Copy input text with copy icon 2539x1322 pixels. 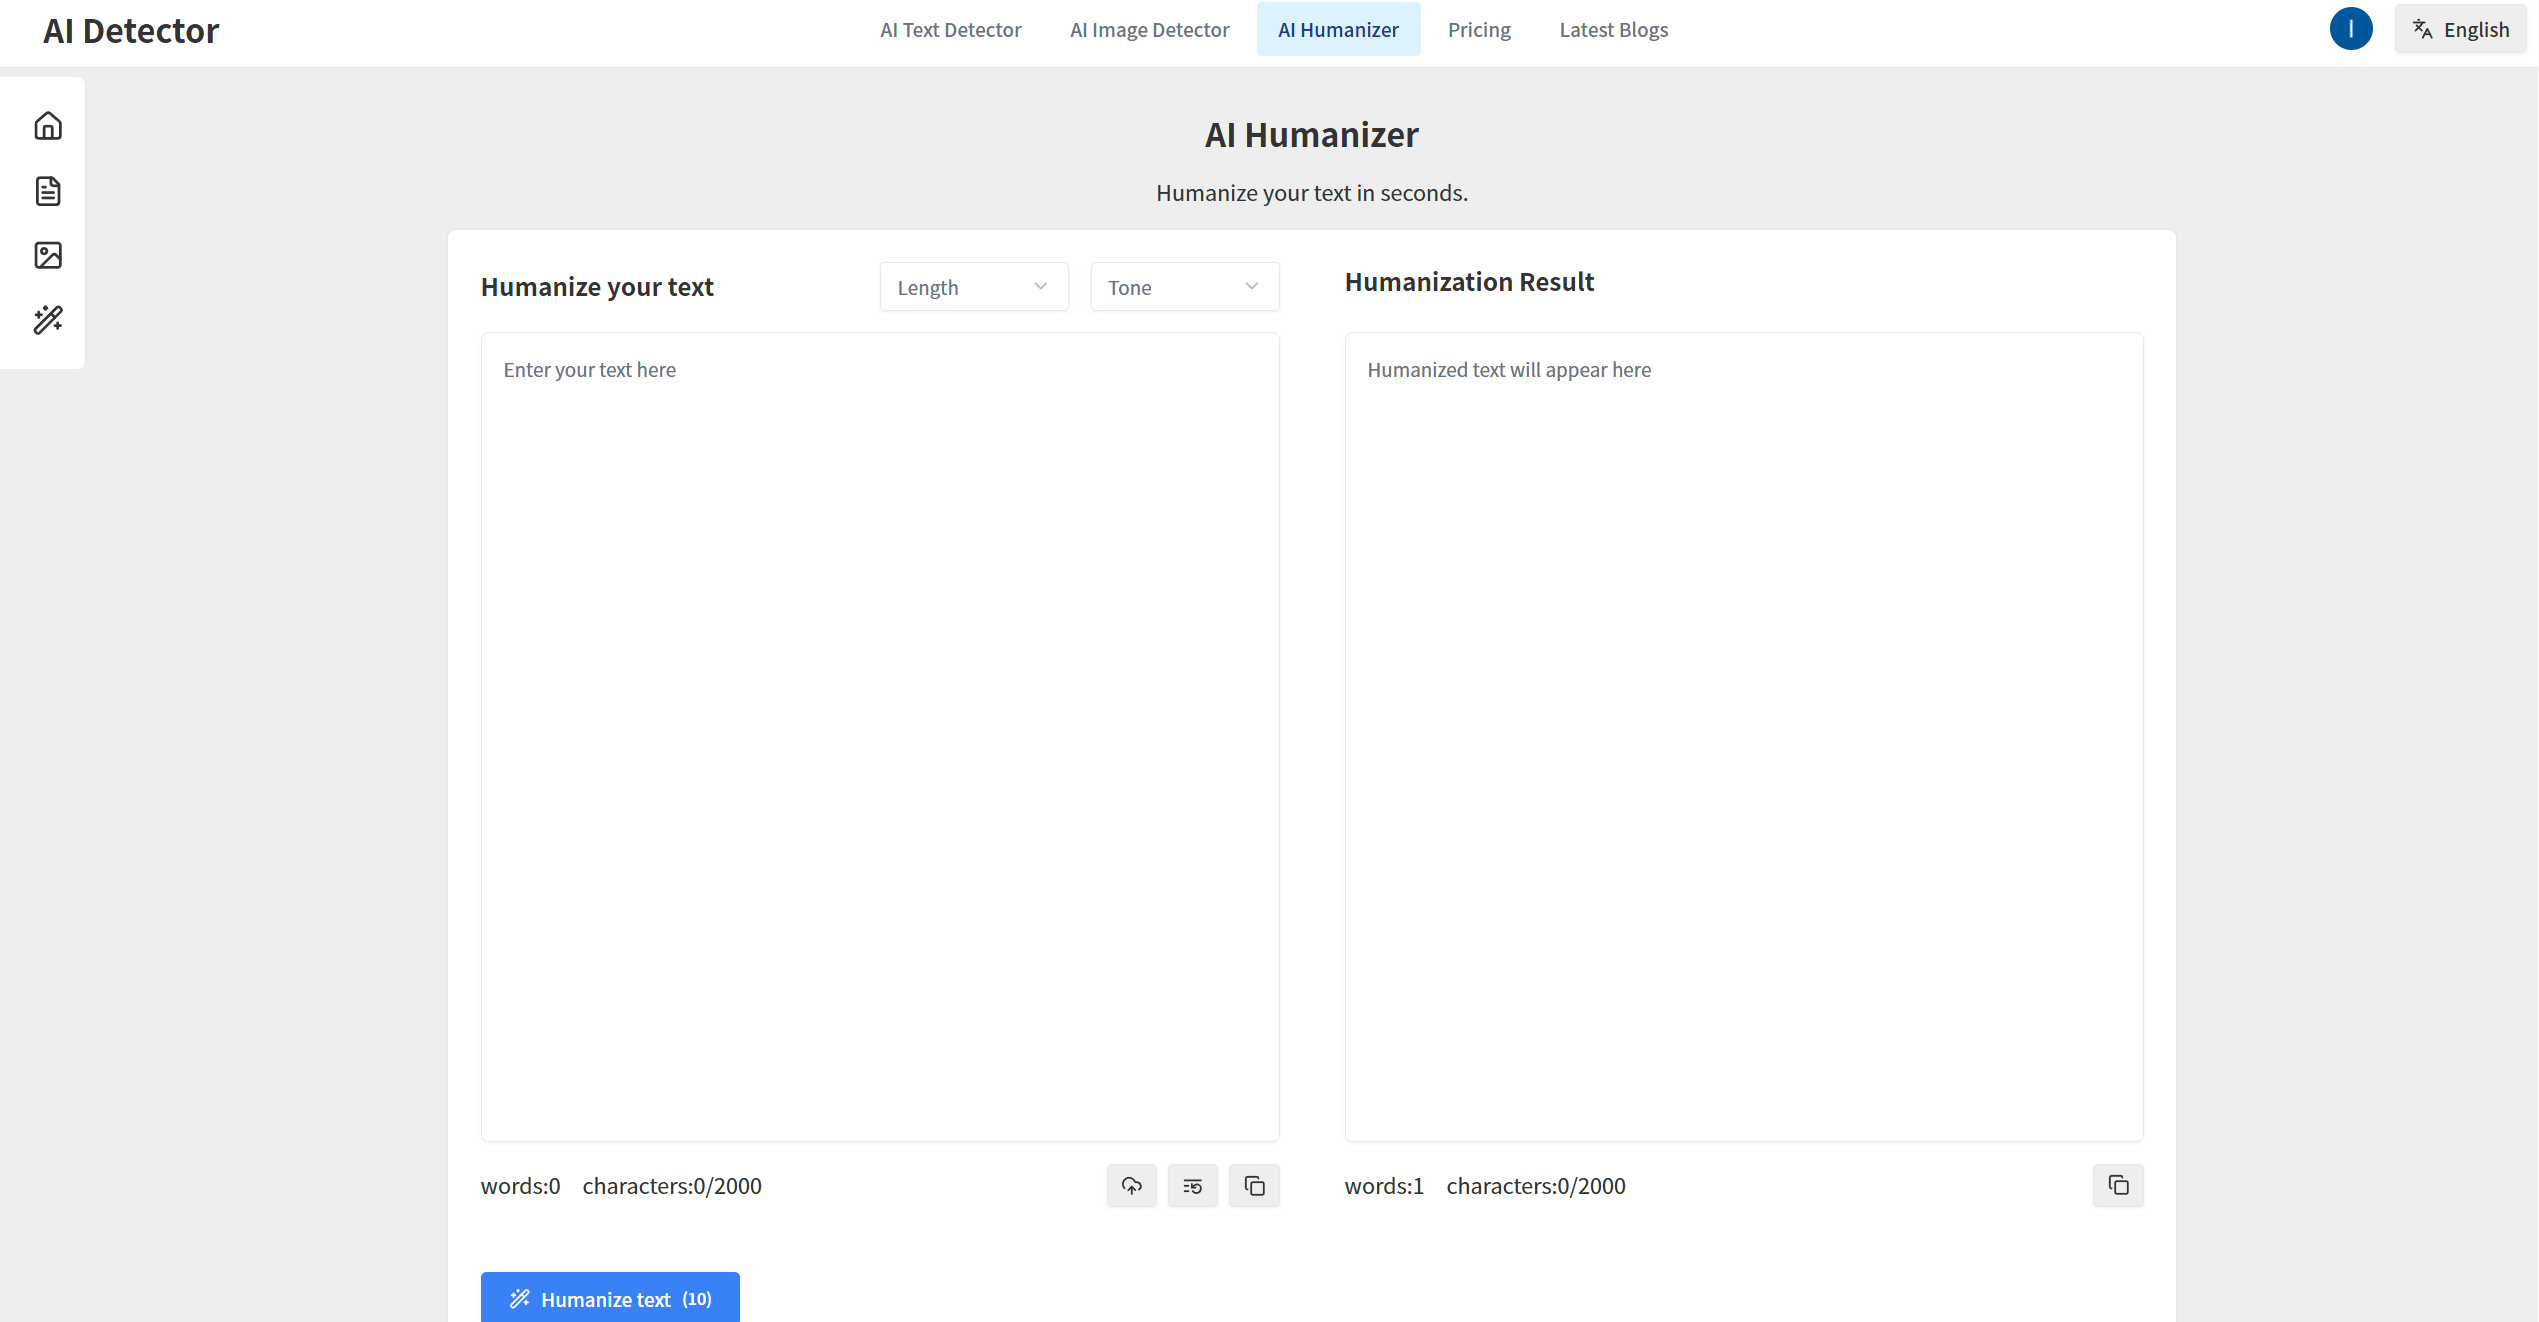click(x=1254, y=1186)
